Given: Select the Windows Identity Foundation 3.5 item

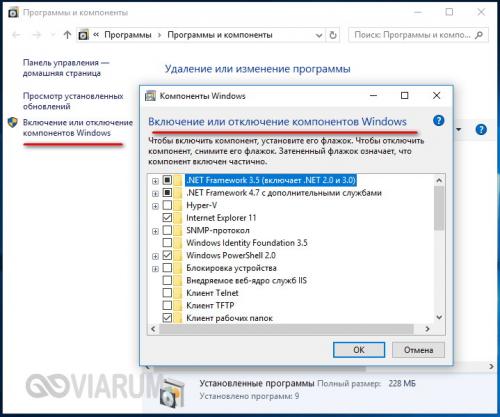Looking at the screenshot, I should tap(247, 243).
